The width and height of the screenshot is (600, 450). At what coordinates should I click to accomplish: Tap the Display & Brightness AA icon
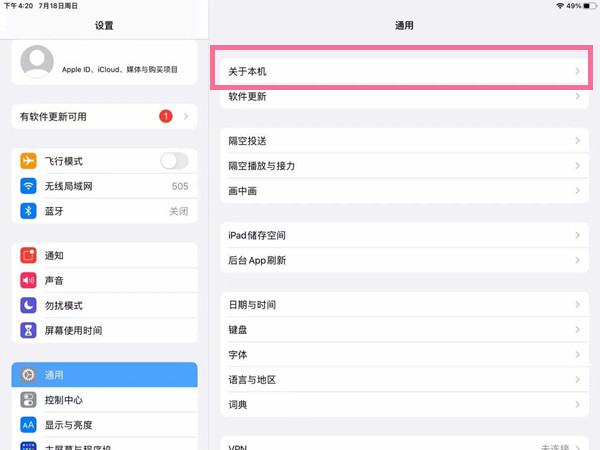(x=29, y=424)
